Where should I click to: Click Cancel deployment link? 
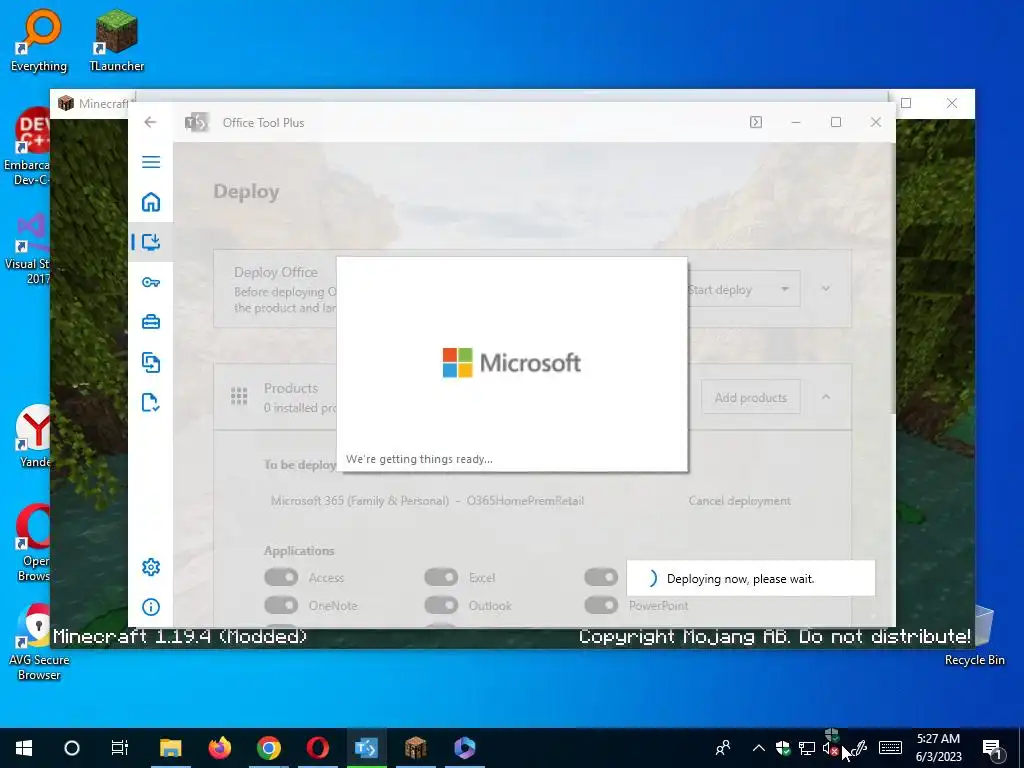click(x=739, y=501)
